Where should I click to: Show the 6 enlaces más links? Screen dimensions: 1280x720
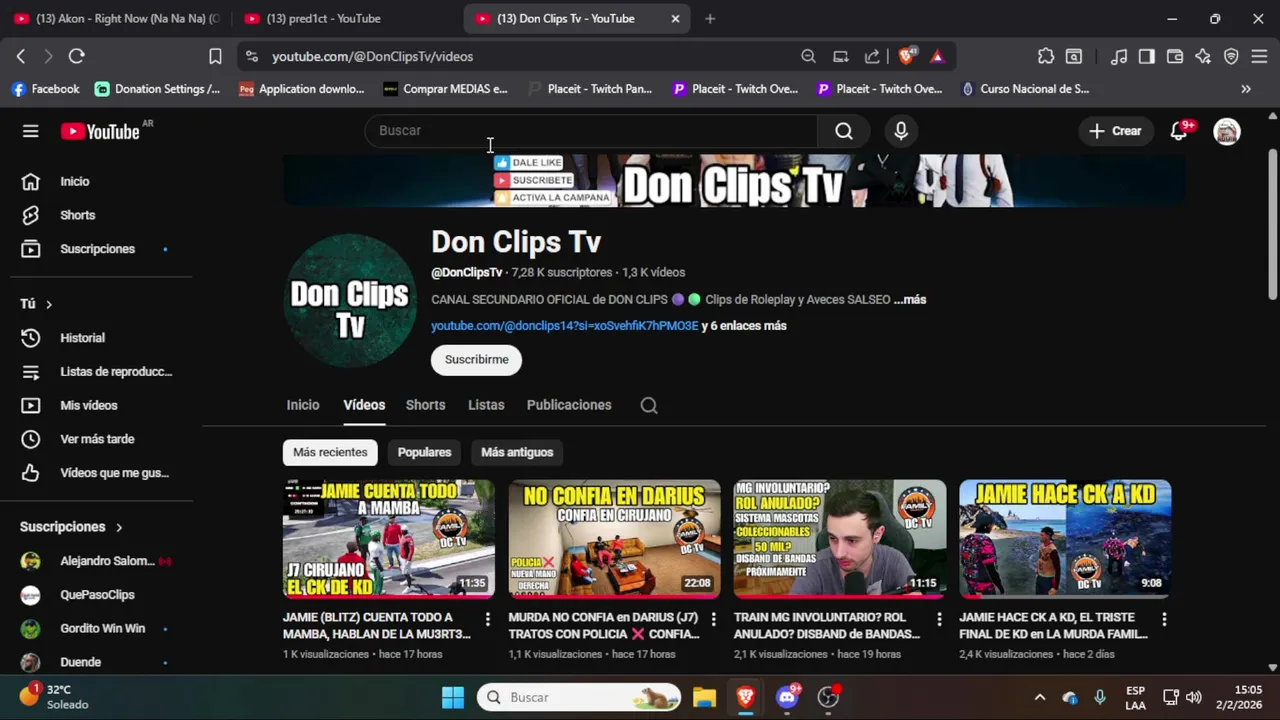(x=744, y=326)
